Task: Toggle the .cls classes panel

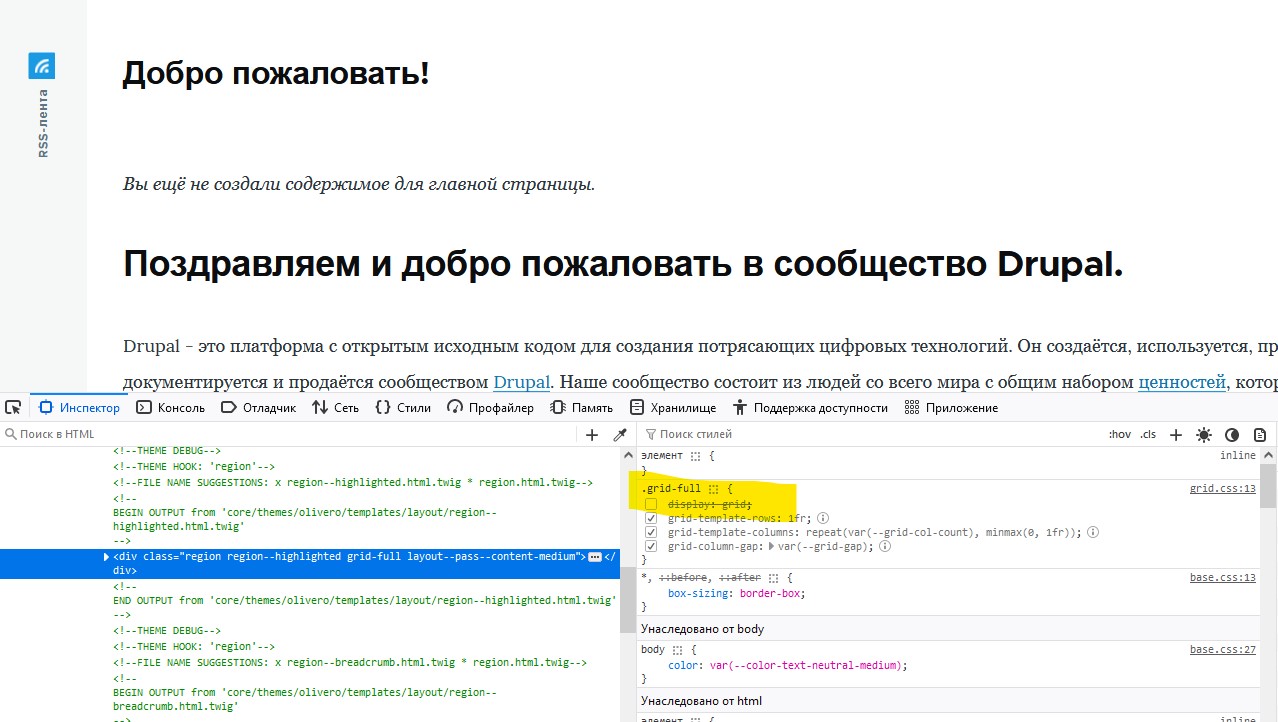Action: pos(1148,435)
